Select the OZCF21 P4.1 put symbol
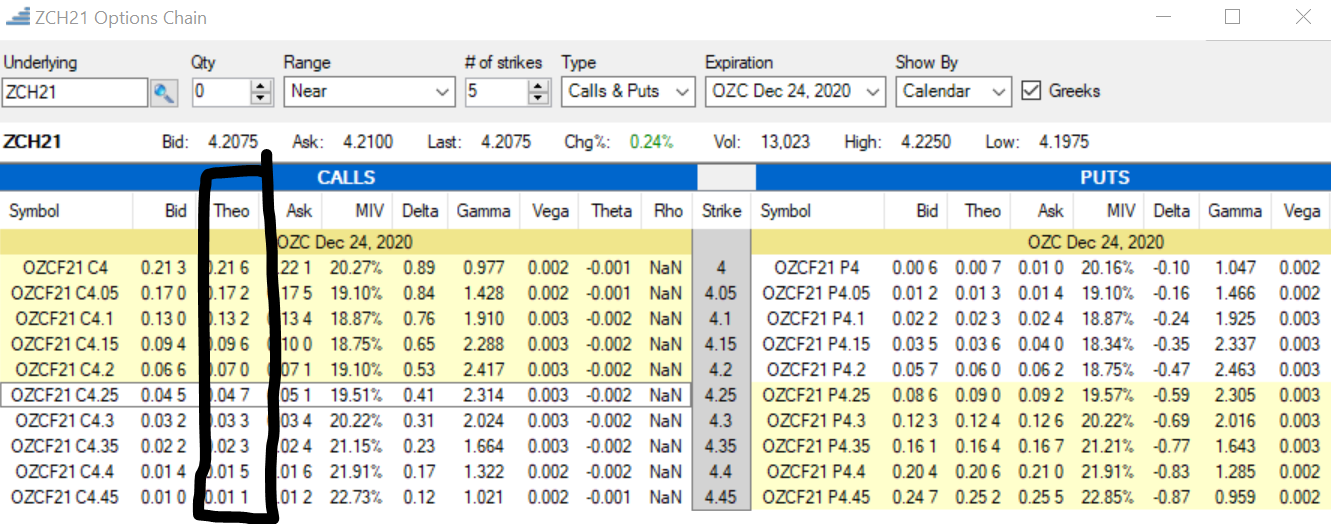The height and width of the screenshot is (524, 1331). (816, 319)
